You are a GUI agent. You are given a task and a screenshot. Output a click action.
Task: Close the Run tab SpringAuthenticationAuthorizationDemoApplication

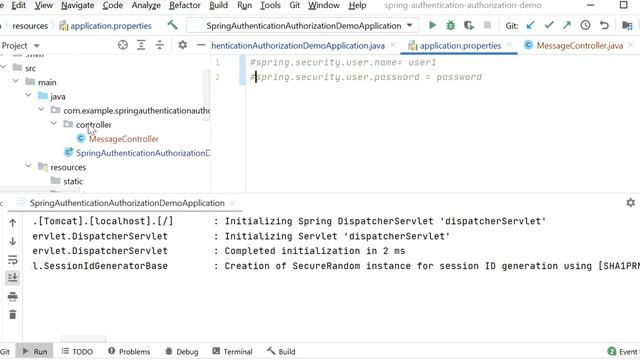[232, 203]
